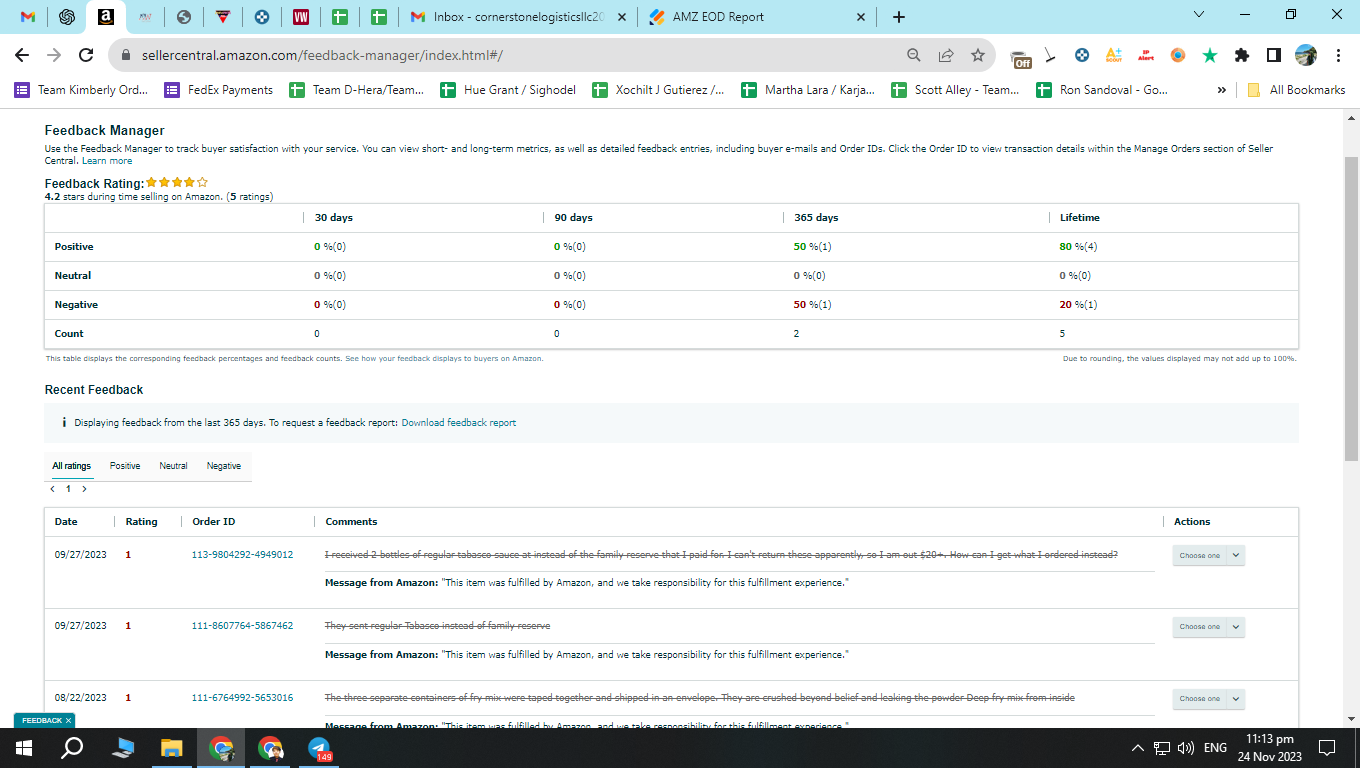
Task: Select the All ratings tab
Action: pyautogui.click(x=72, y=466)
